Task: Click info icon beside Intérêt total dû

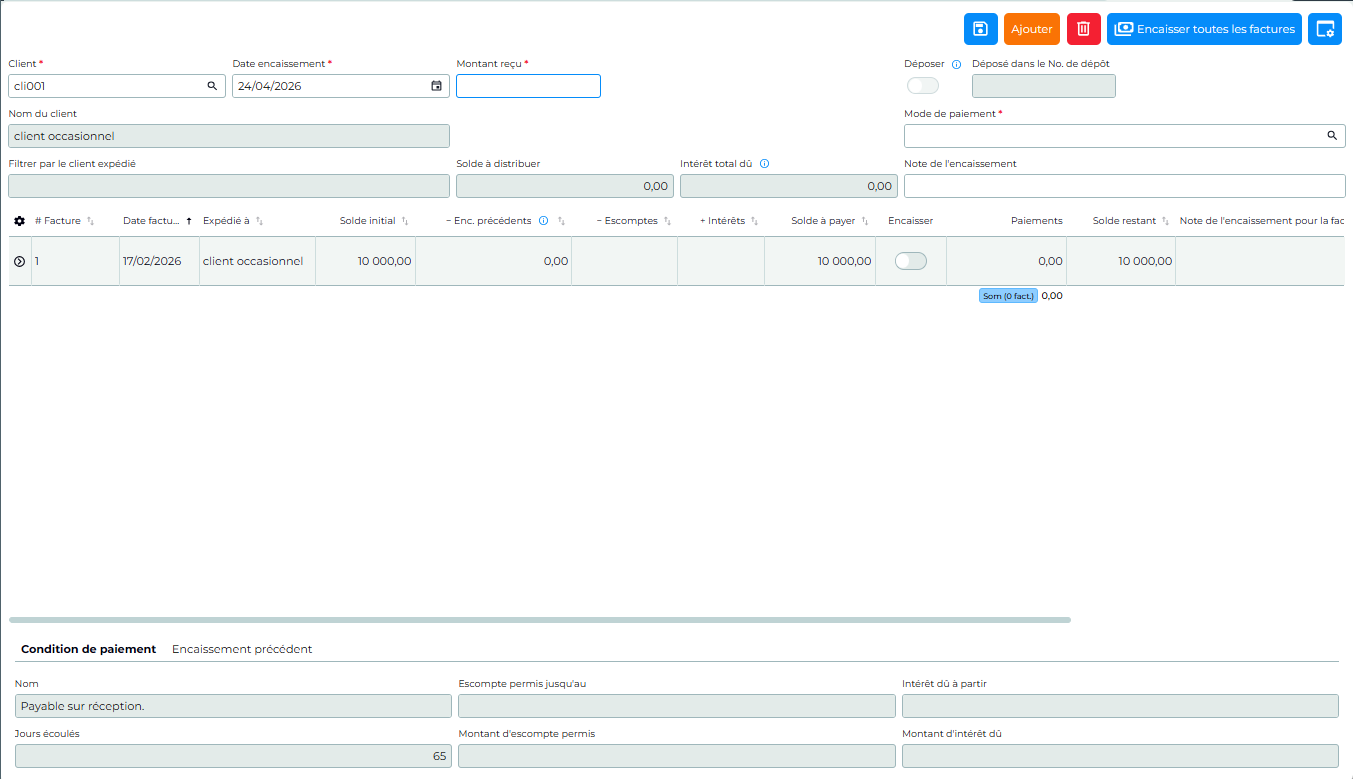Action: tap(764, 164)
